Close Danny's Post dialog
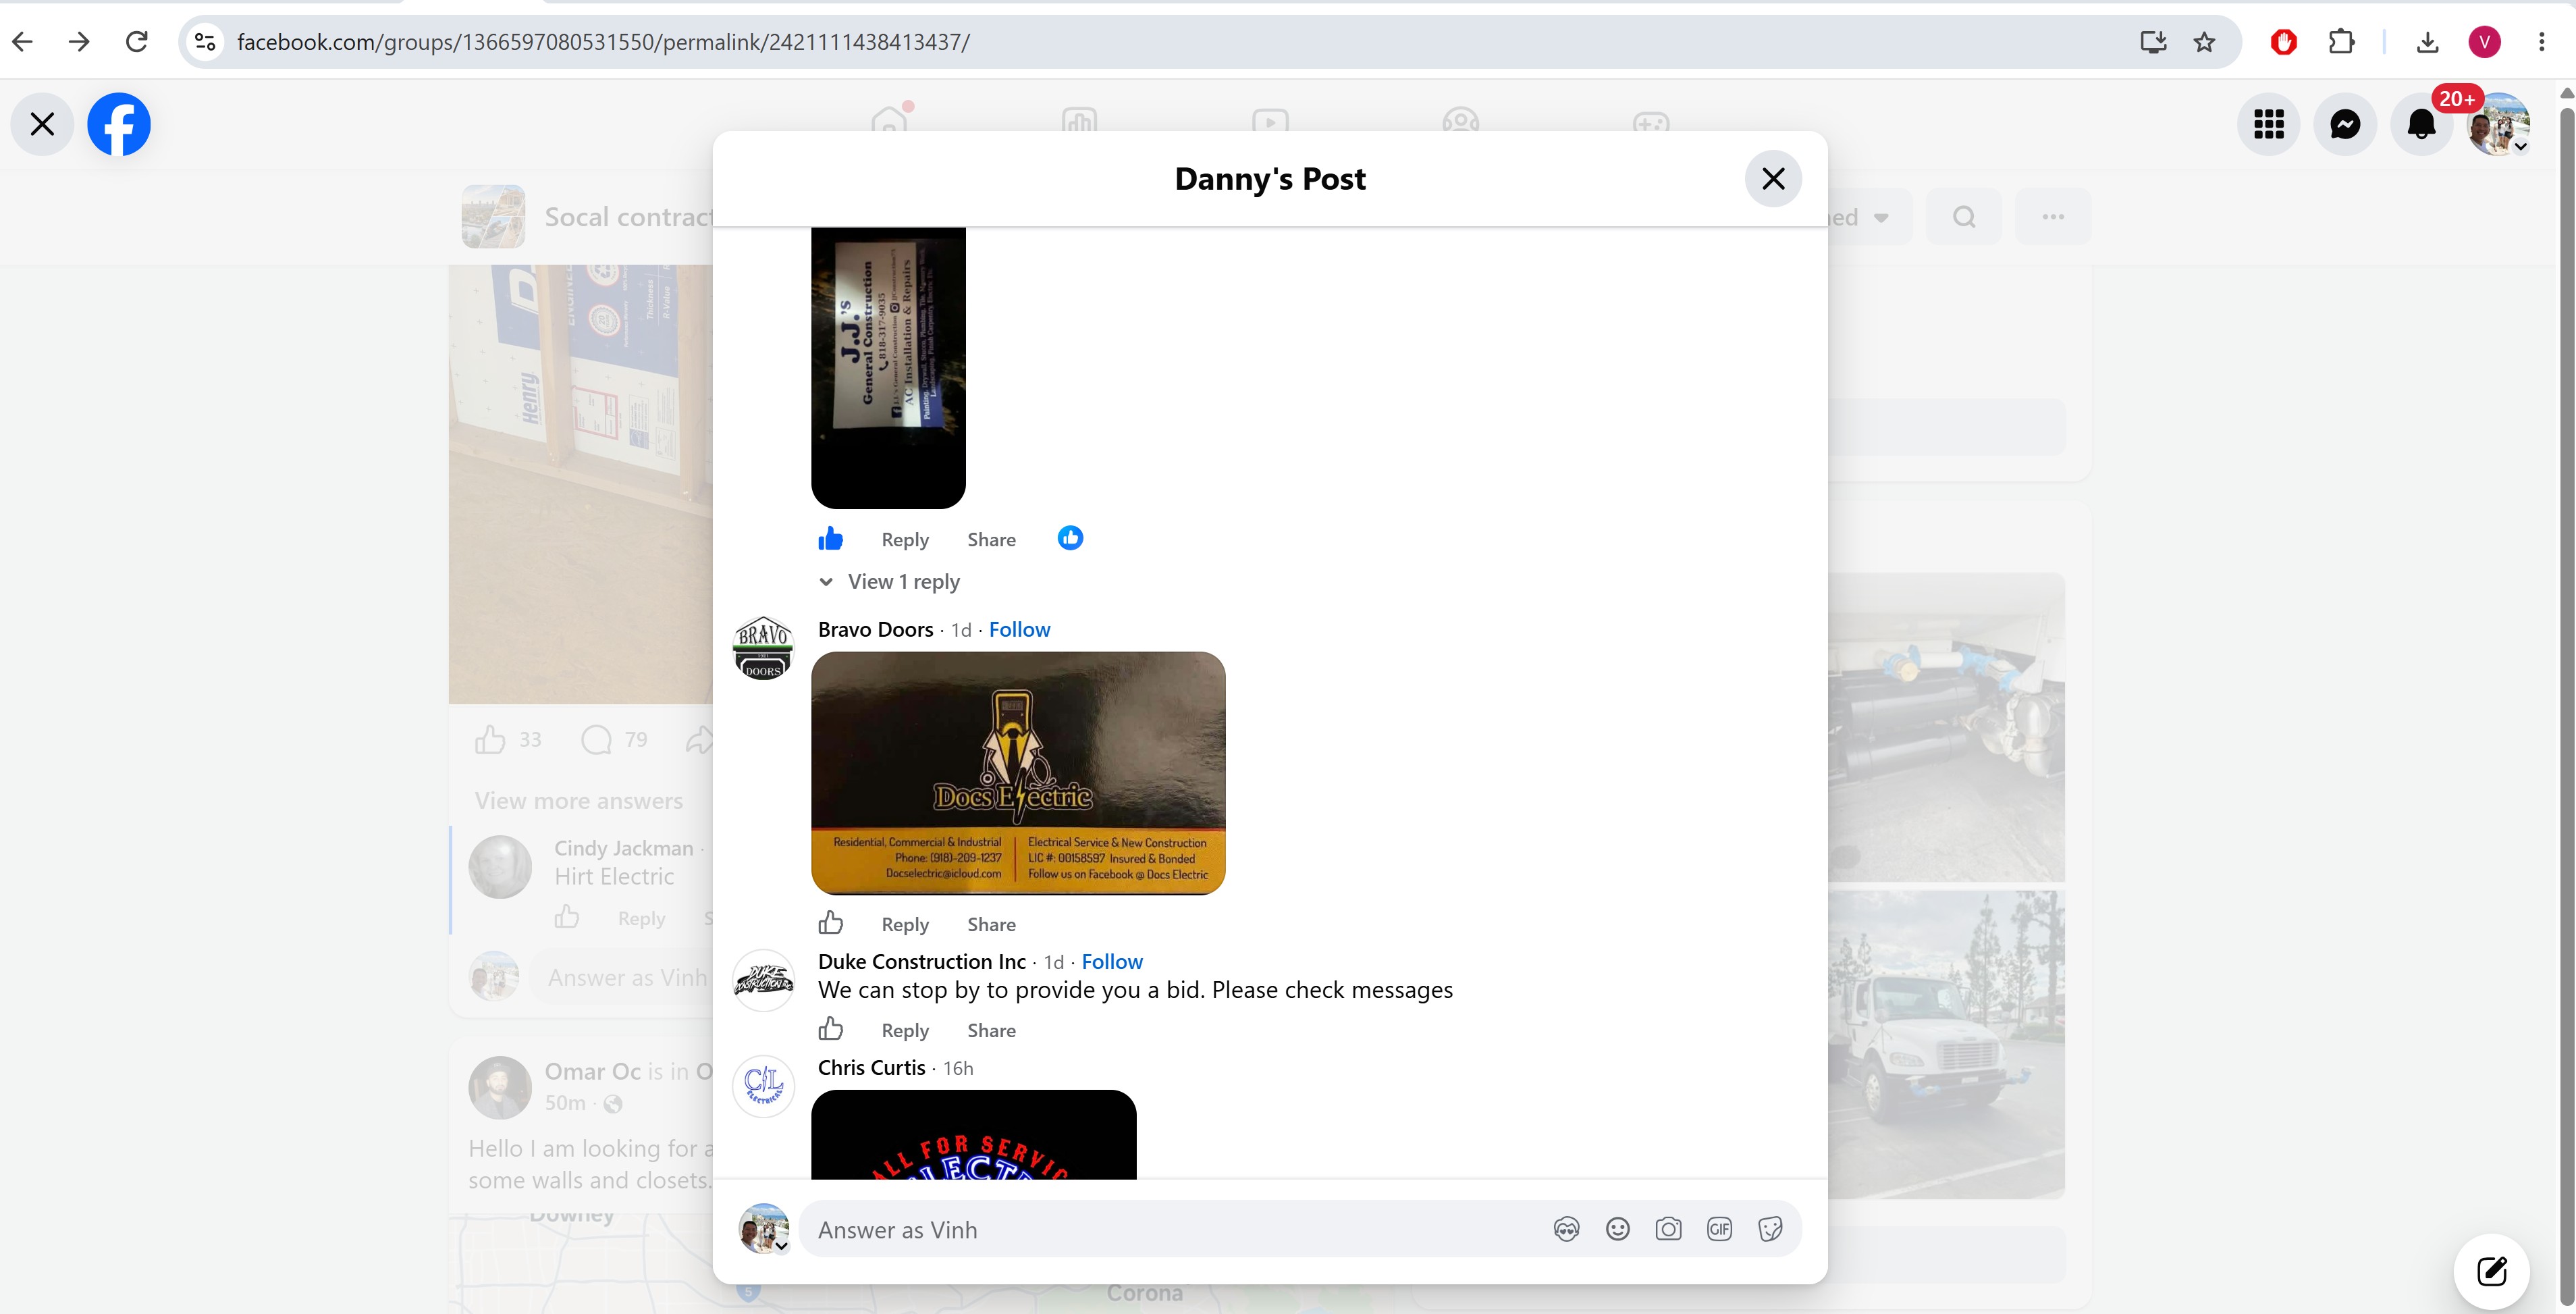 (1773, 179)
